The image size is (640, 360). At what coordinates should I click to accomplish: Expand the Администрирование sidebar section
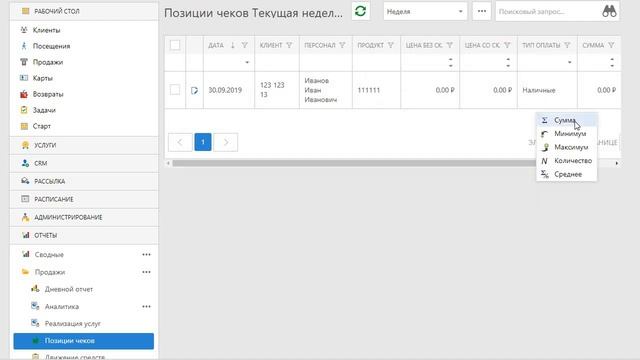(84, 217)
